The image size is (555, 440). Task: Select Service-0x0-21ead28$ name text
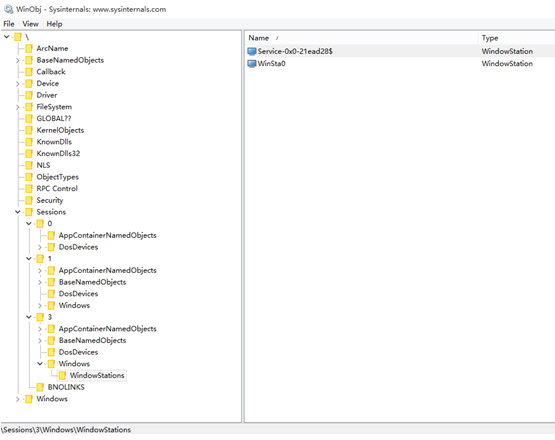(x=295, y=51)
